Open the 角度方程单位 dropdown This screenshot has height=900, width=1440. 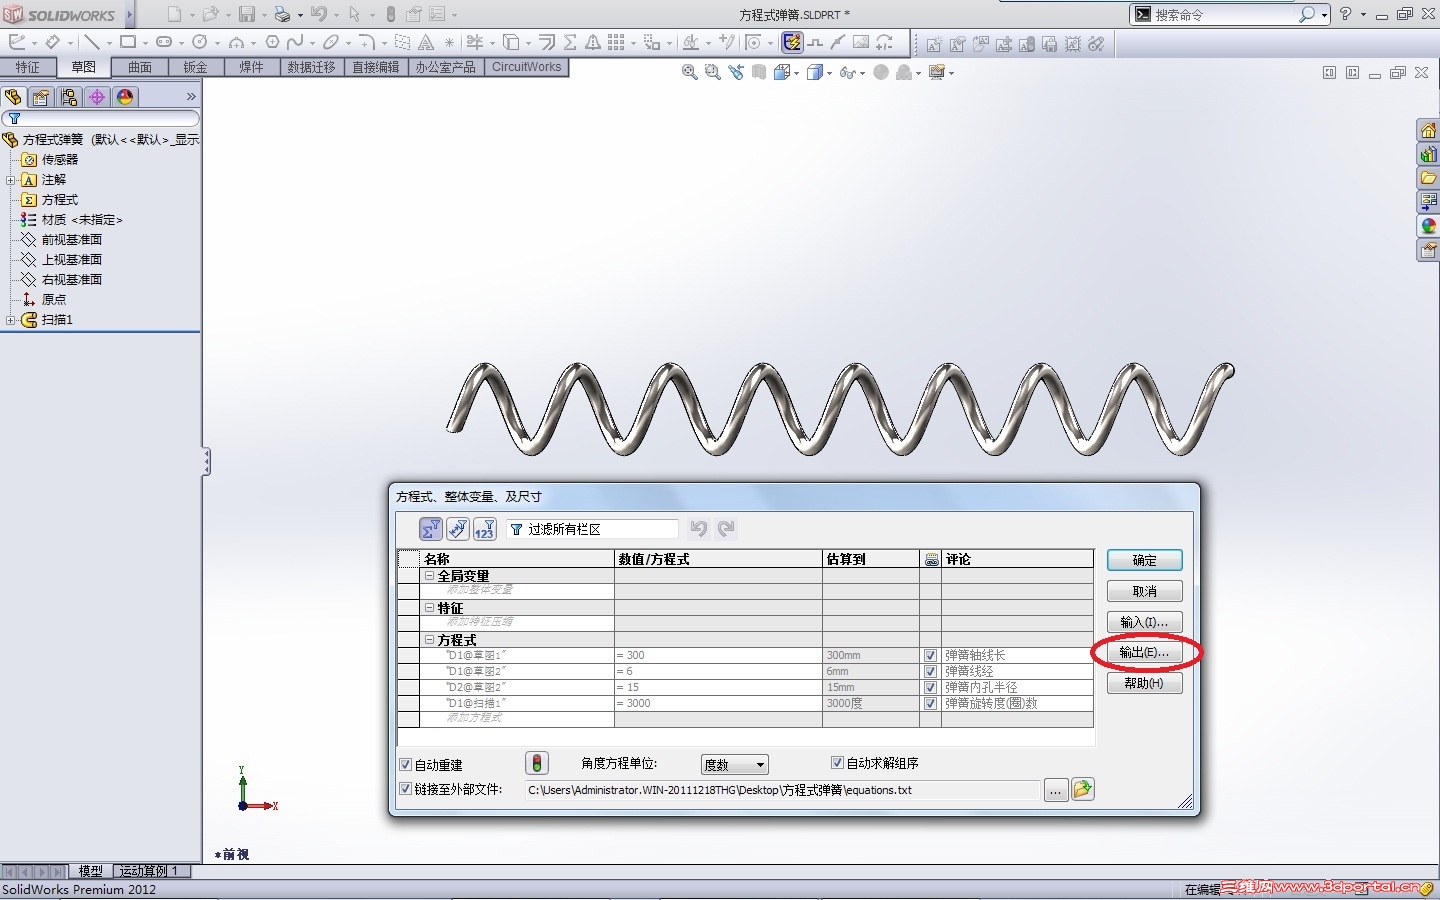(x=734, y=765)
